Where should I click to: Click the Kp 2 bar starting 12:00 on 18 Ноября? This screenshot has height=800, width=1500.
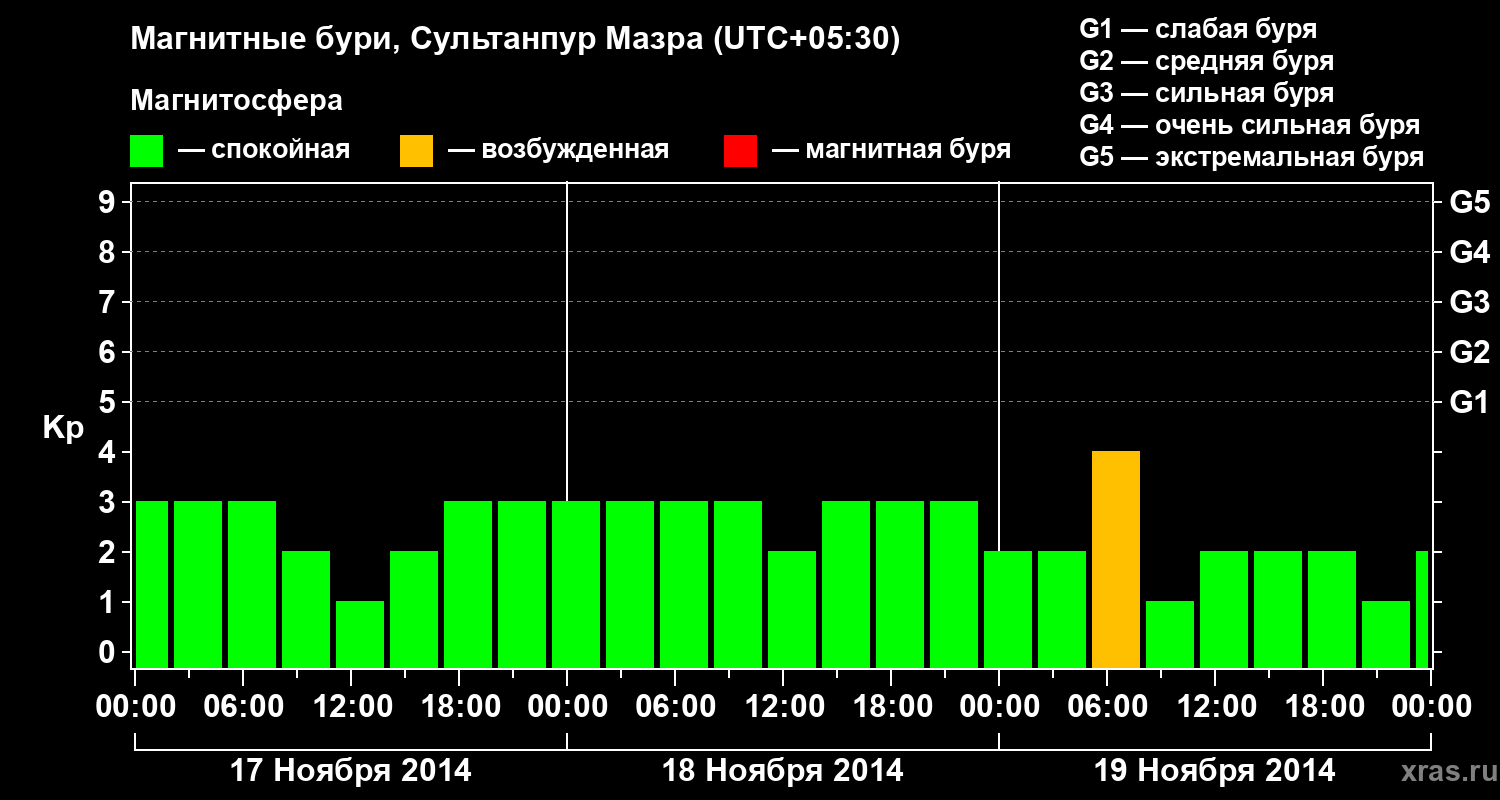(792, 610)
